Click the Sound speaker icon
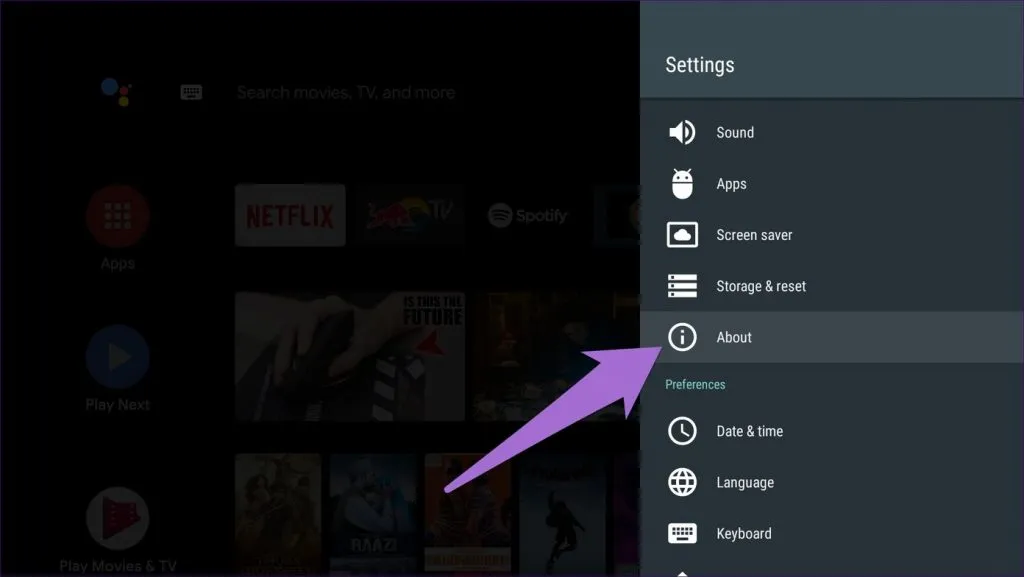 coord(682,133)
